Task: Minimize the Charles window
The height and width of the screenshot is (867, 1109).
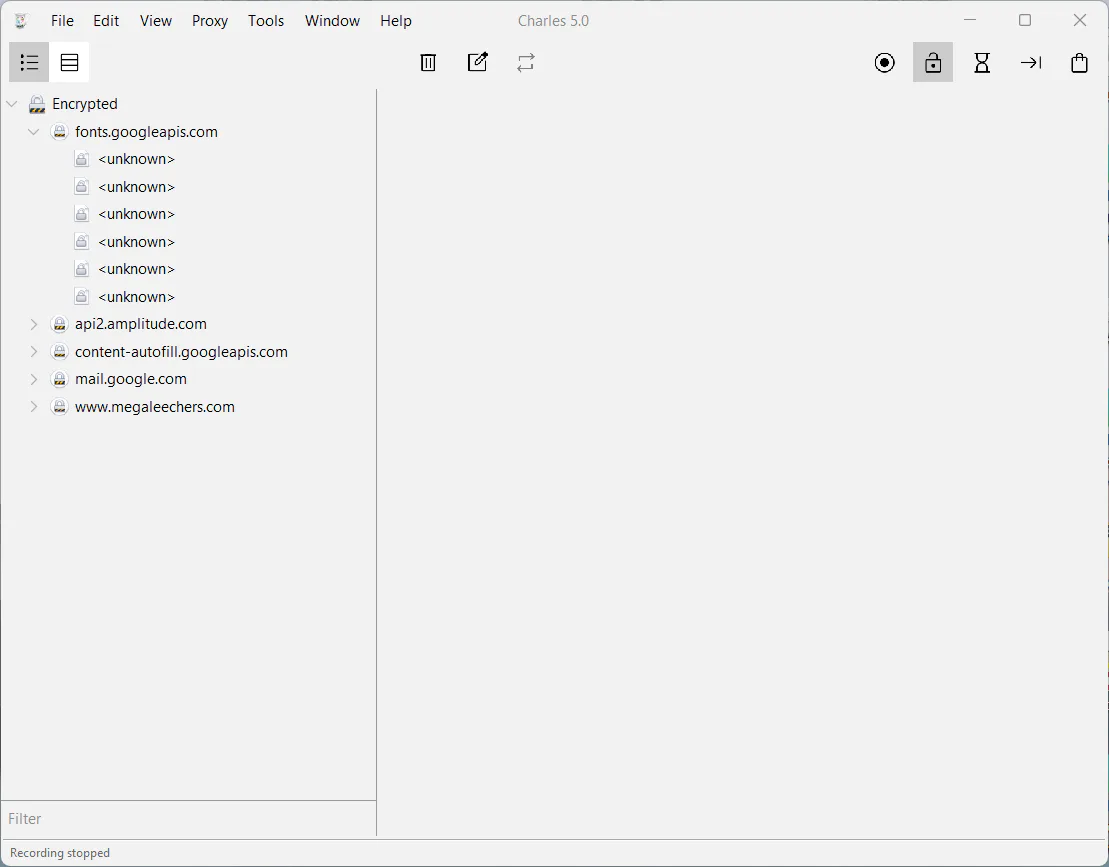Action: coord(970,20)
